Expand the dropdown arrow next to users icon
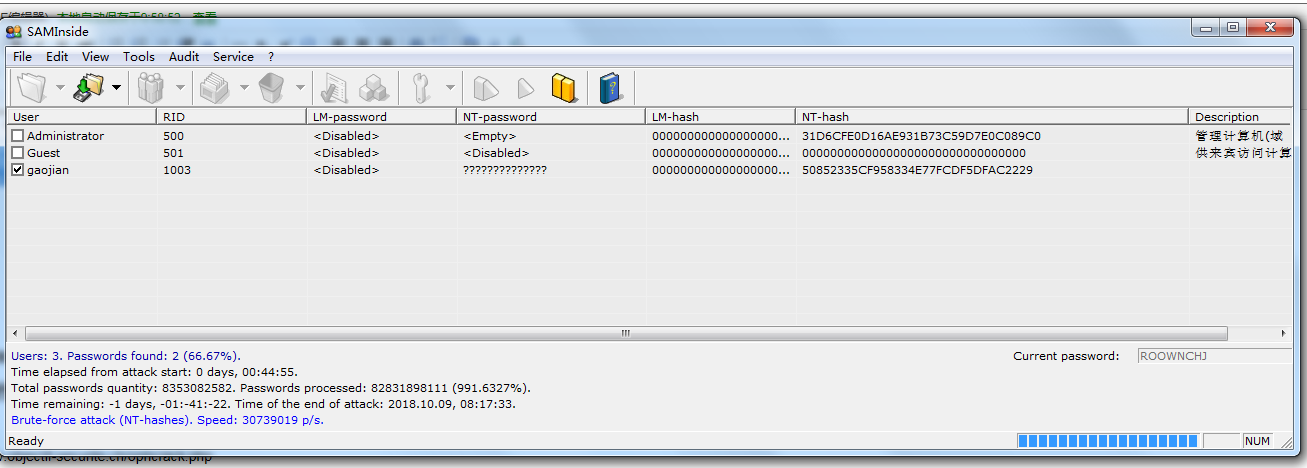The image size is (1307, 468). [180, 88]
